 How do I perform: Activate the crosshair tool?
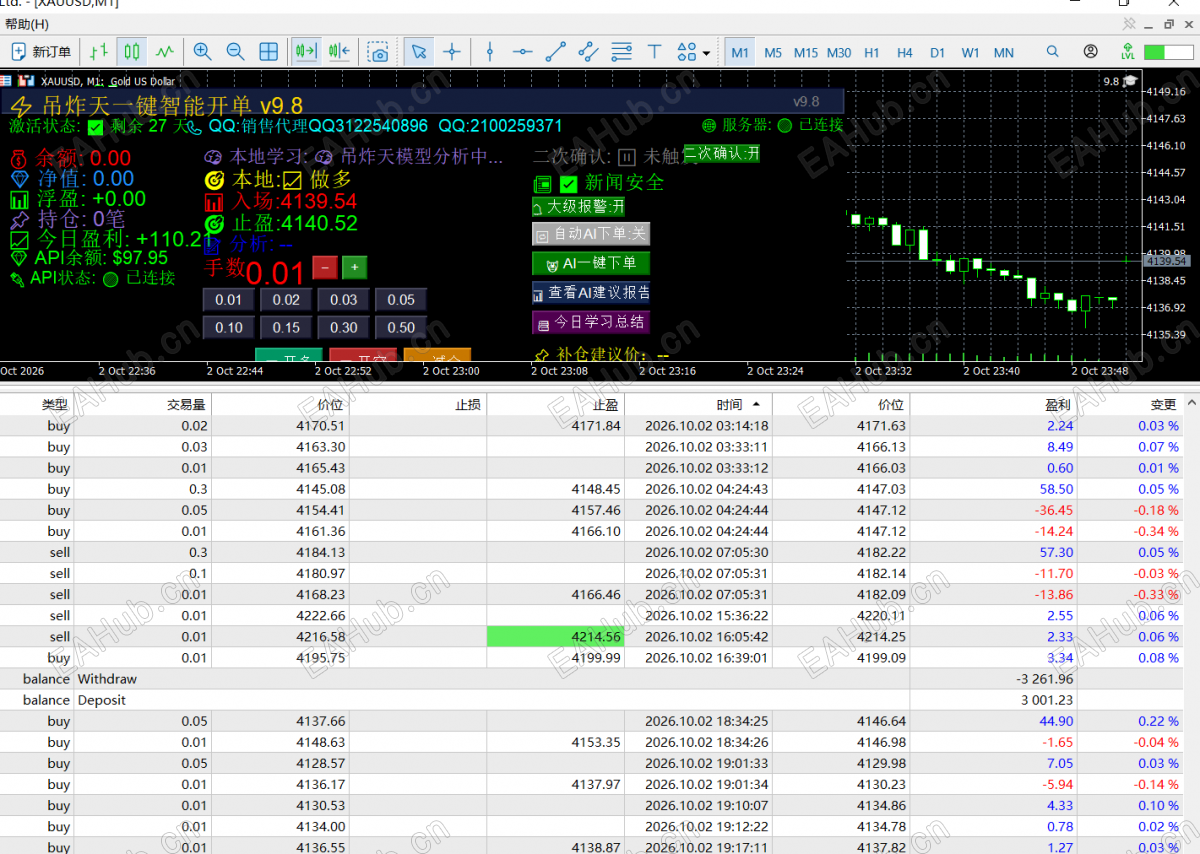452,52
